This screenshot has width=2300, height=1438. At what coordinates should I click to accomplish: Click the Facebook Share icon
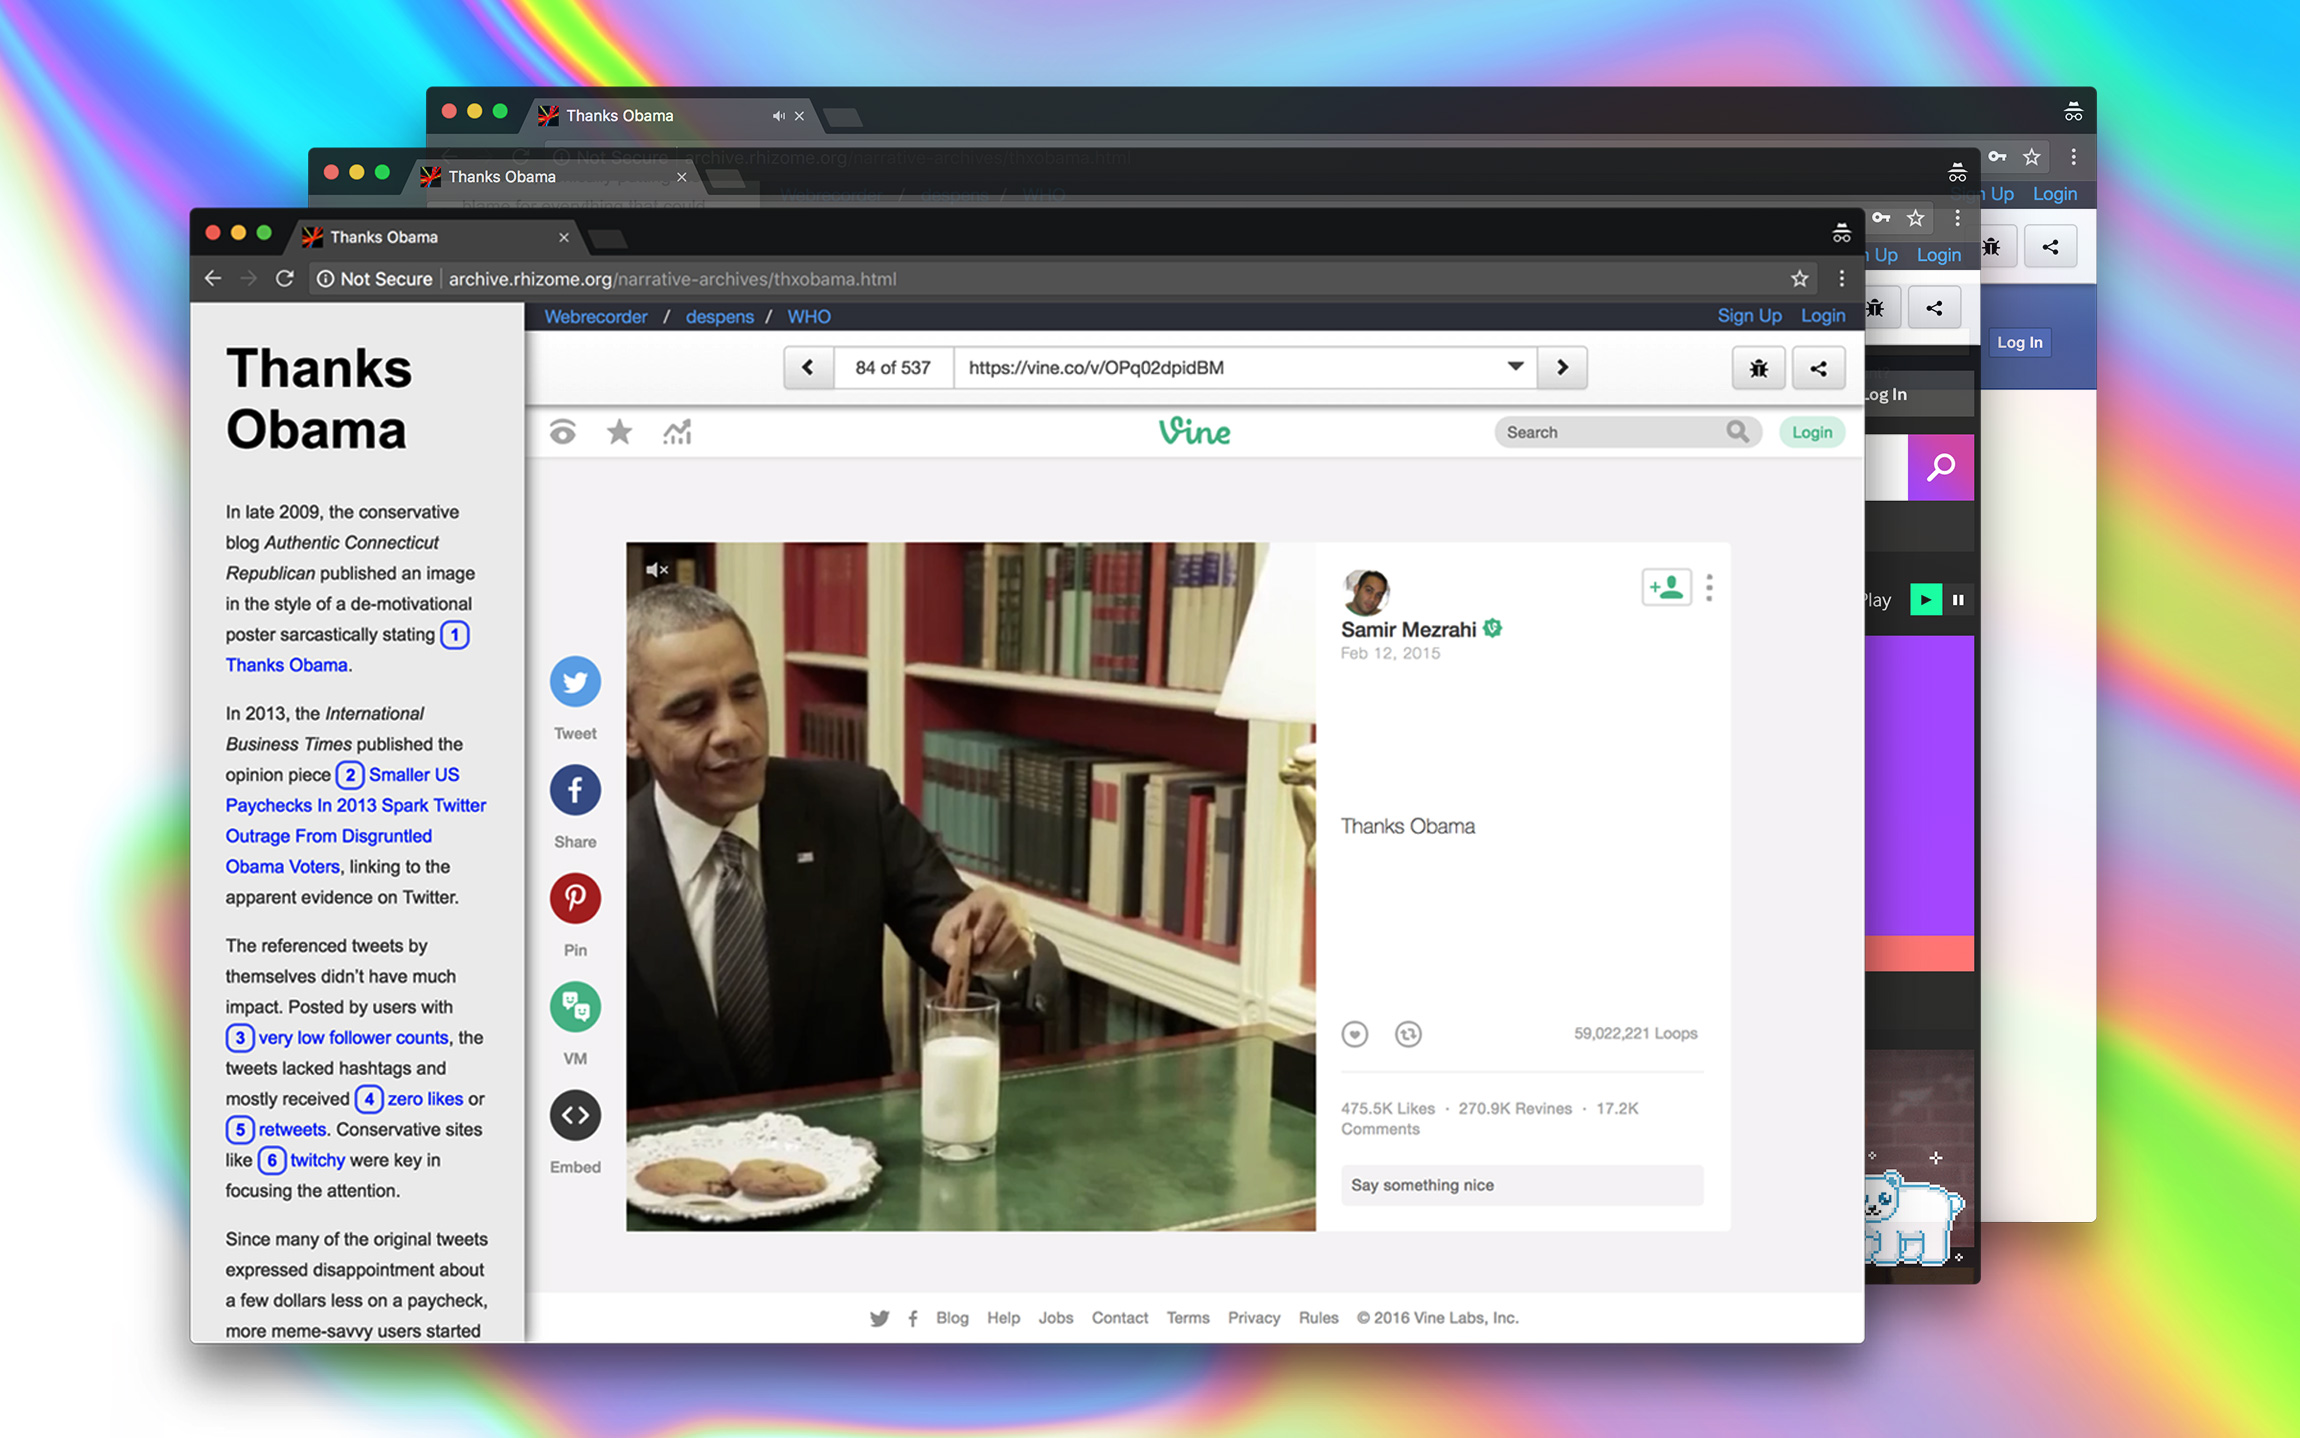pos(575,790)
